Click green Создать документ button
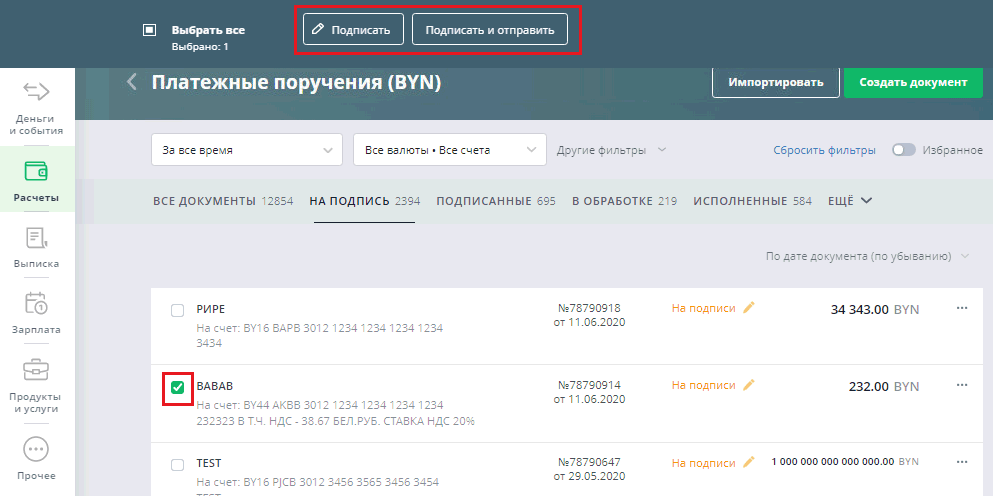993x496 pixels. coord(913,82)
